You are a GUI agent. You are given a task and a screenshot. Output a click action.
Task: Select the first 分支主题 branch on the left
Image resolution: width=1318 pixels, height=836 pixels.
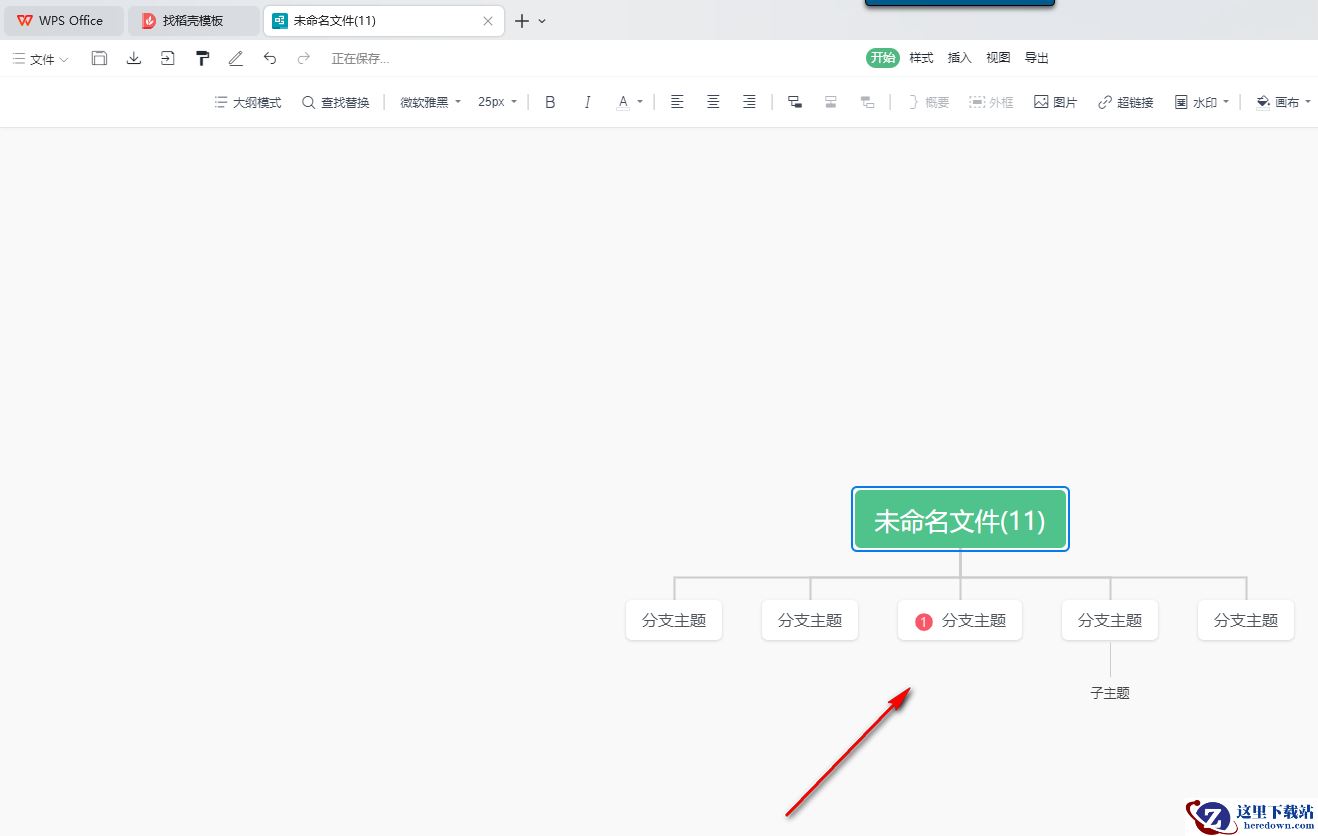(x=674, y=620)
